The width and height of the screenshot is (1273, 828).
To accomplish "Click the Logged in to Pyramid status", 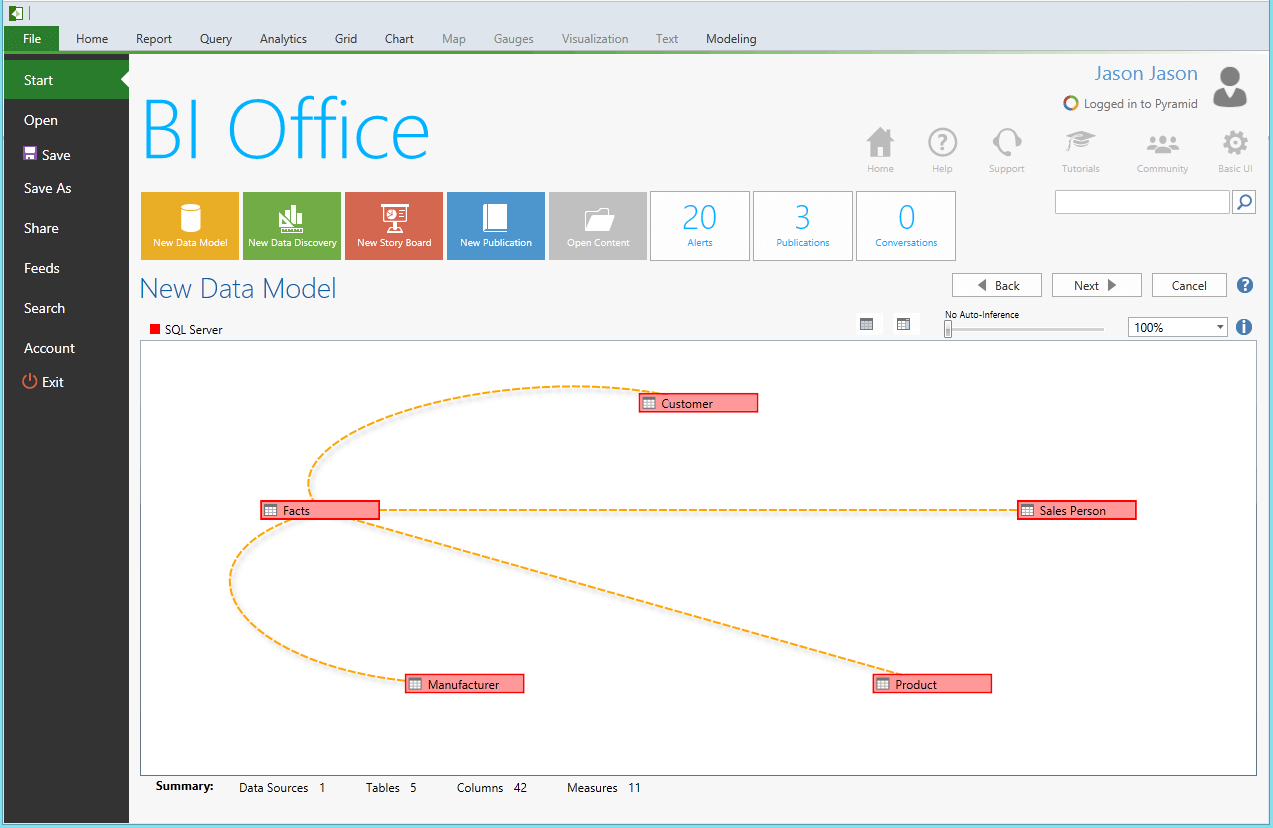I will [x=1130, y=103].
